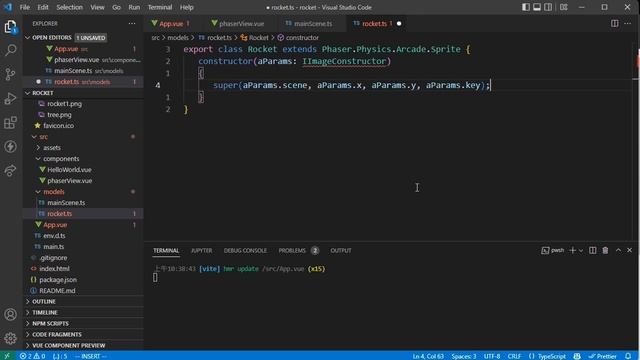The height and width of the screenshot is (360, 640).
Task: Open the Source Control view
Action: (x=10, y=74)
